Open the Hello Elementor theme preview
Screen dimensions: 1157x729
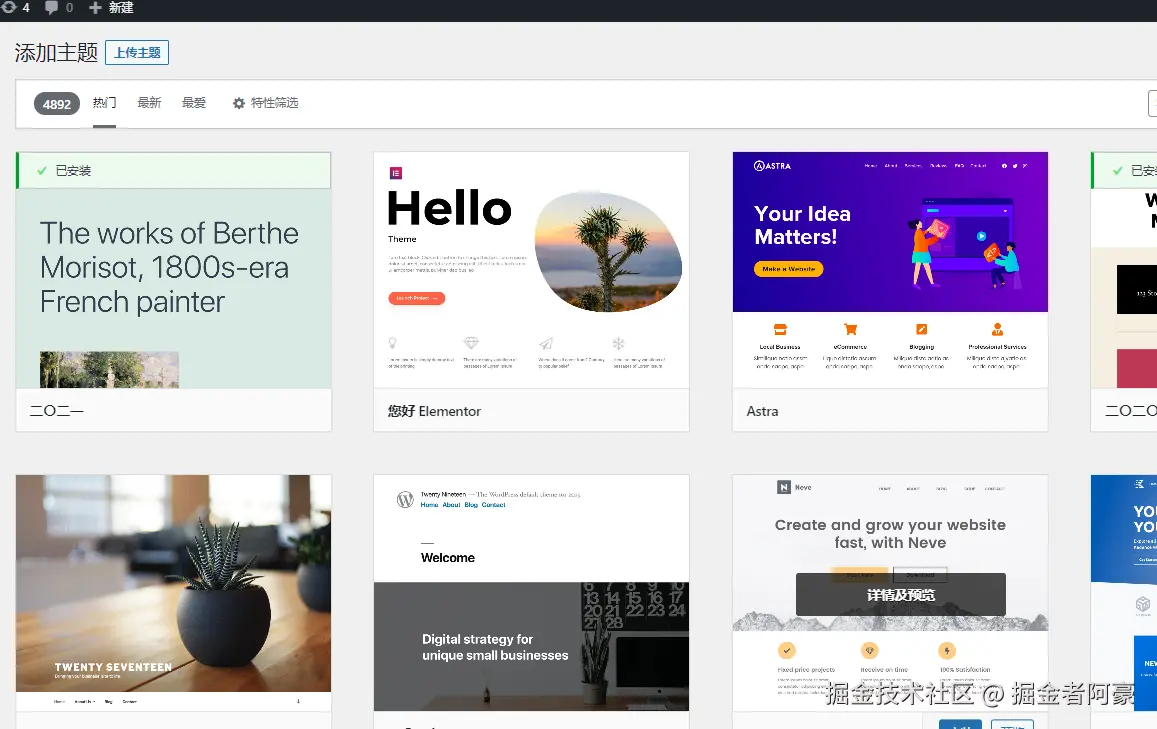(x=531, y=270)
